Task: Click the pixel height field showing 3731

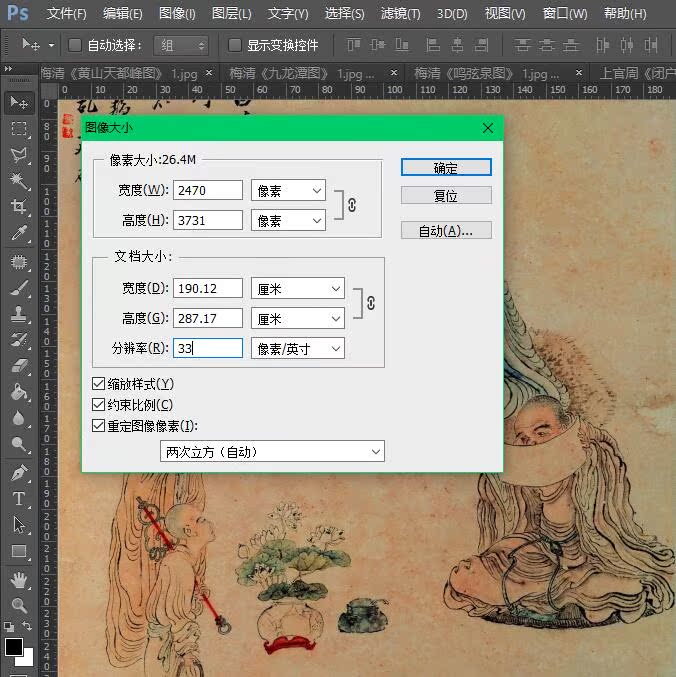Action: [x=208, y=221]
